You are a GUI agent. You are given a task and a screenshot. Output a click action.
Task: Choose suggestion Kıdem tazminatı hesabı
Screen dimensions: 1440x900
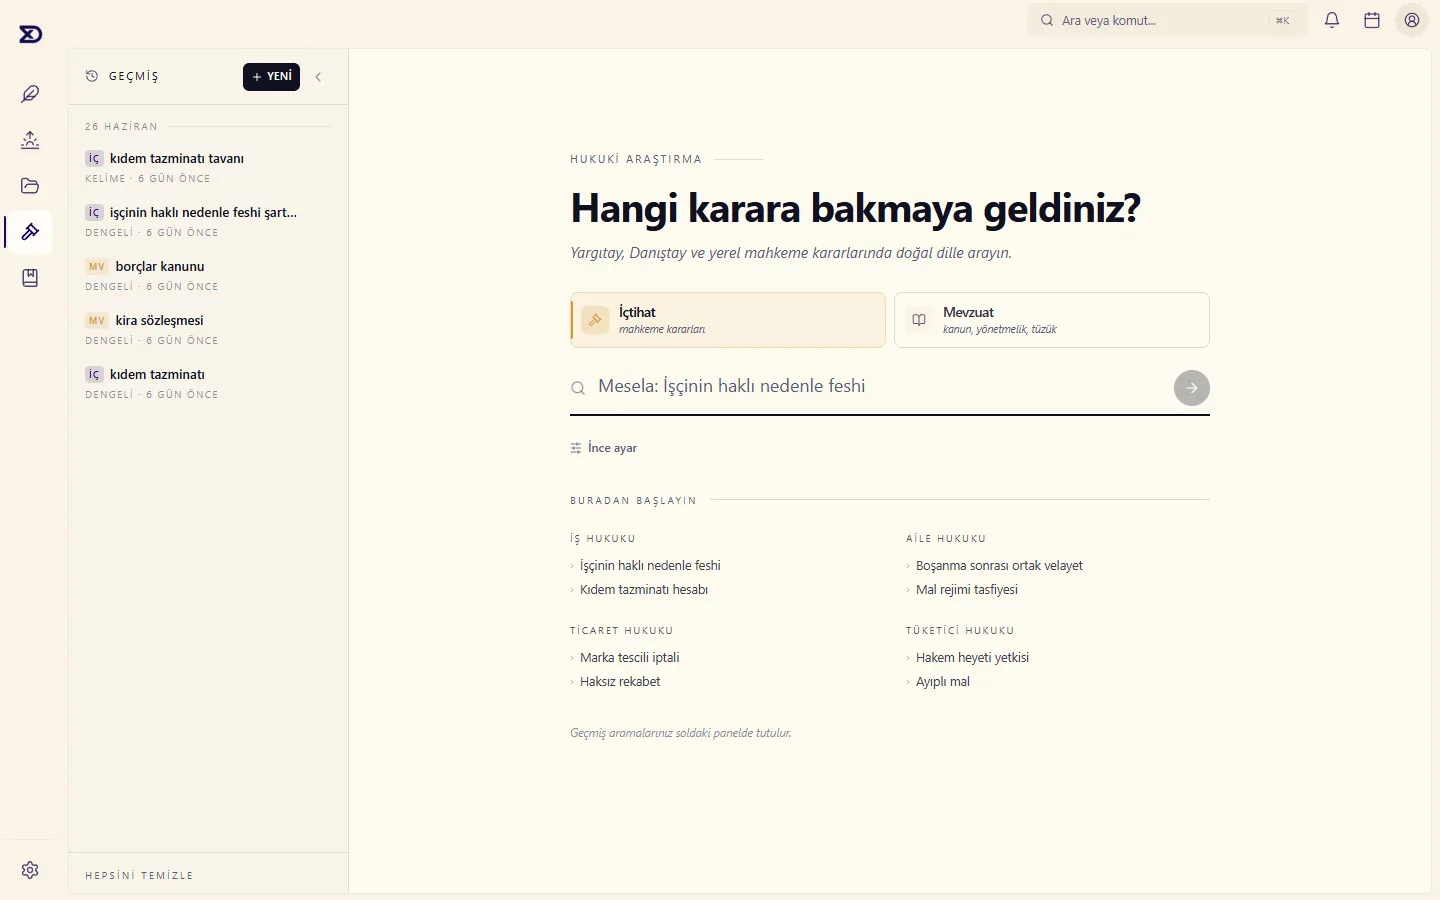click(x=644, y=590)
